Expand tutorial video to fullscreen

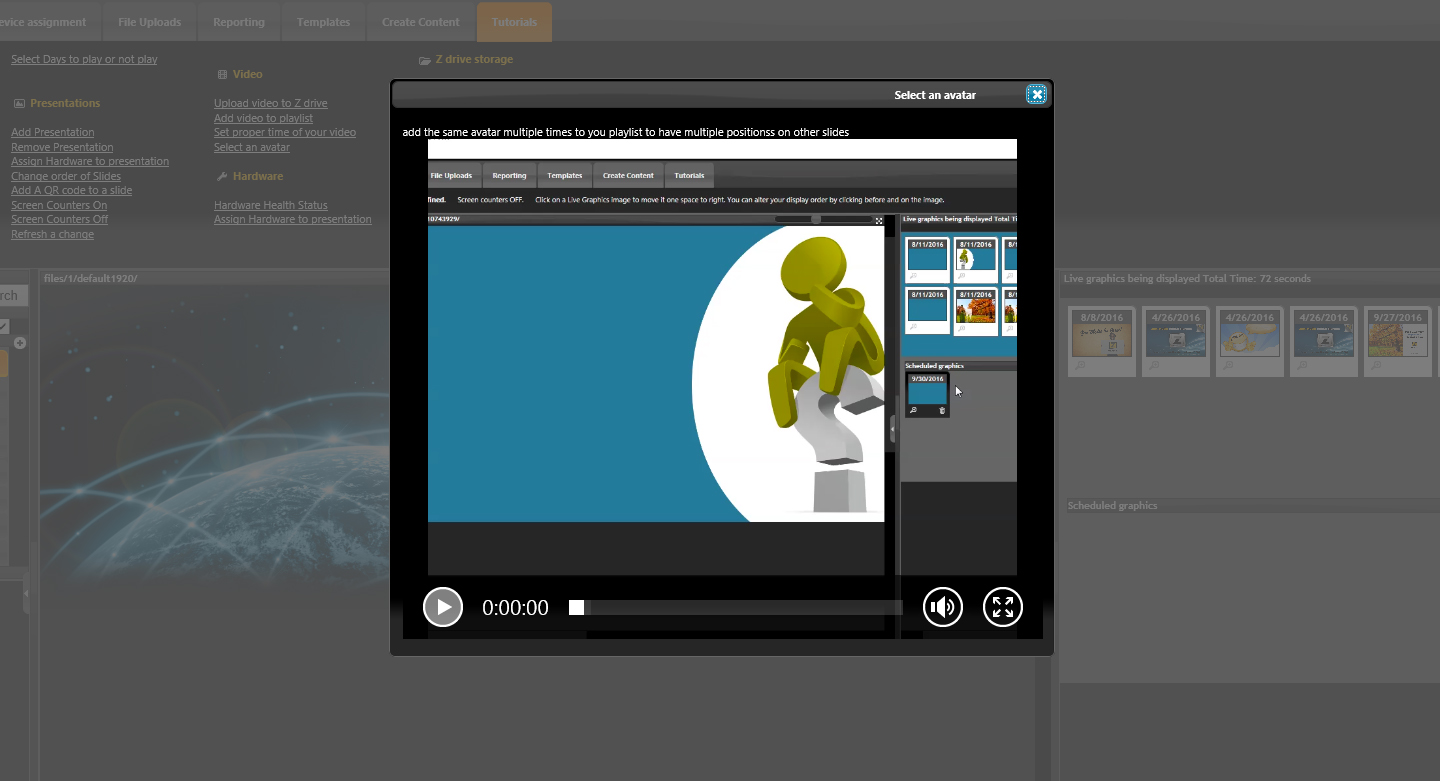point(1003,607)
